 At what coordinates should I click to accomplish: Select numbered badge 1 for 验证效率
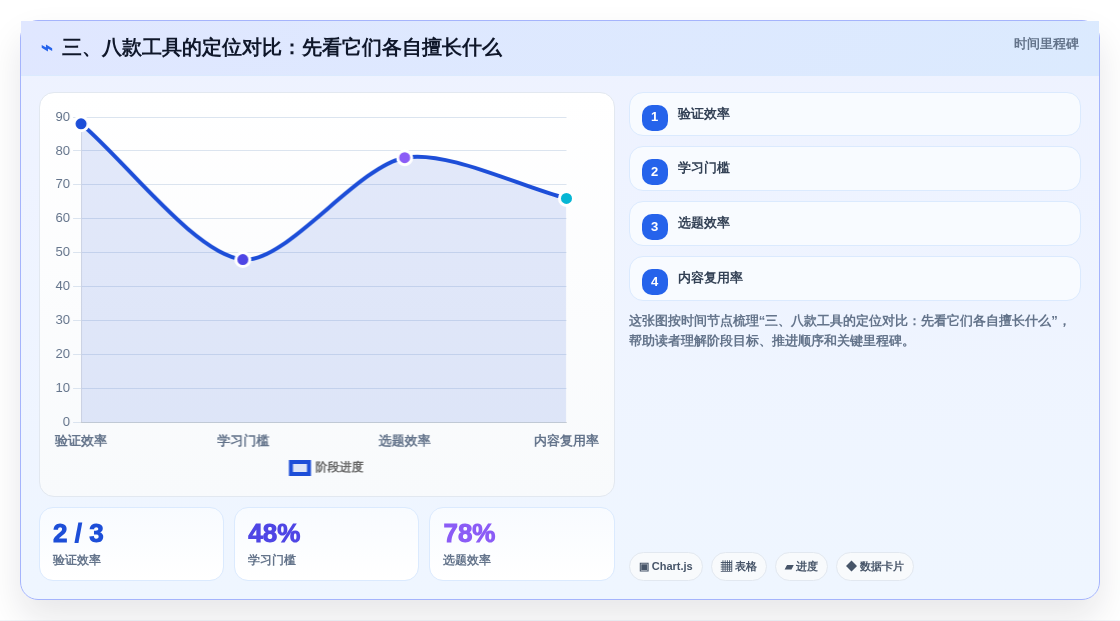(x=654, y=117)
